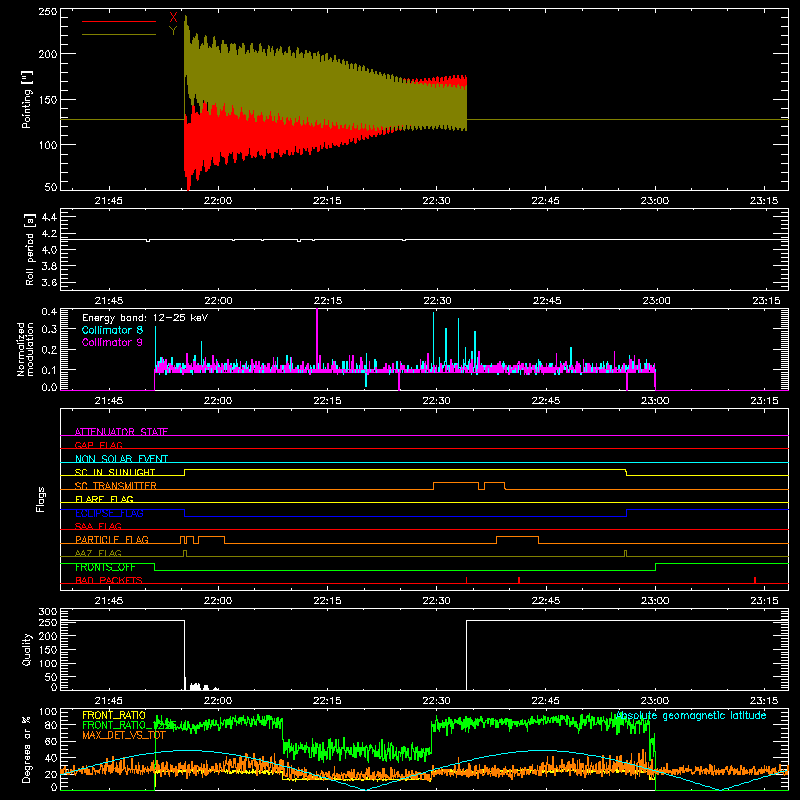Screen dimensions: 800x800
Task: Click the 23:00 time label under Roll period plot
Action: 656,301
